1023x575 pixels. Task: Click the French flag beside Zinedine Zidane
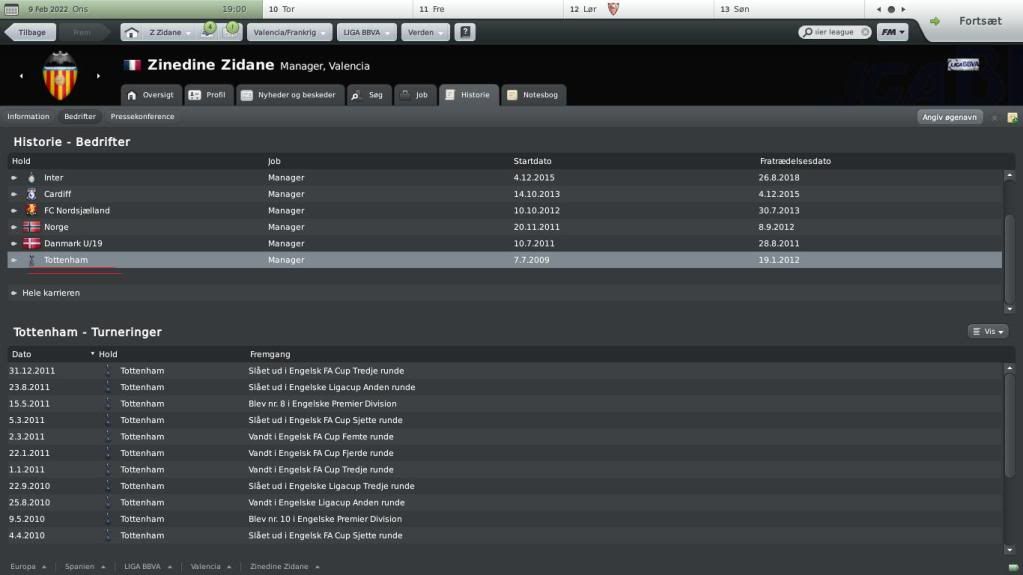(132, 65)
